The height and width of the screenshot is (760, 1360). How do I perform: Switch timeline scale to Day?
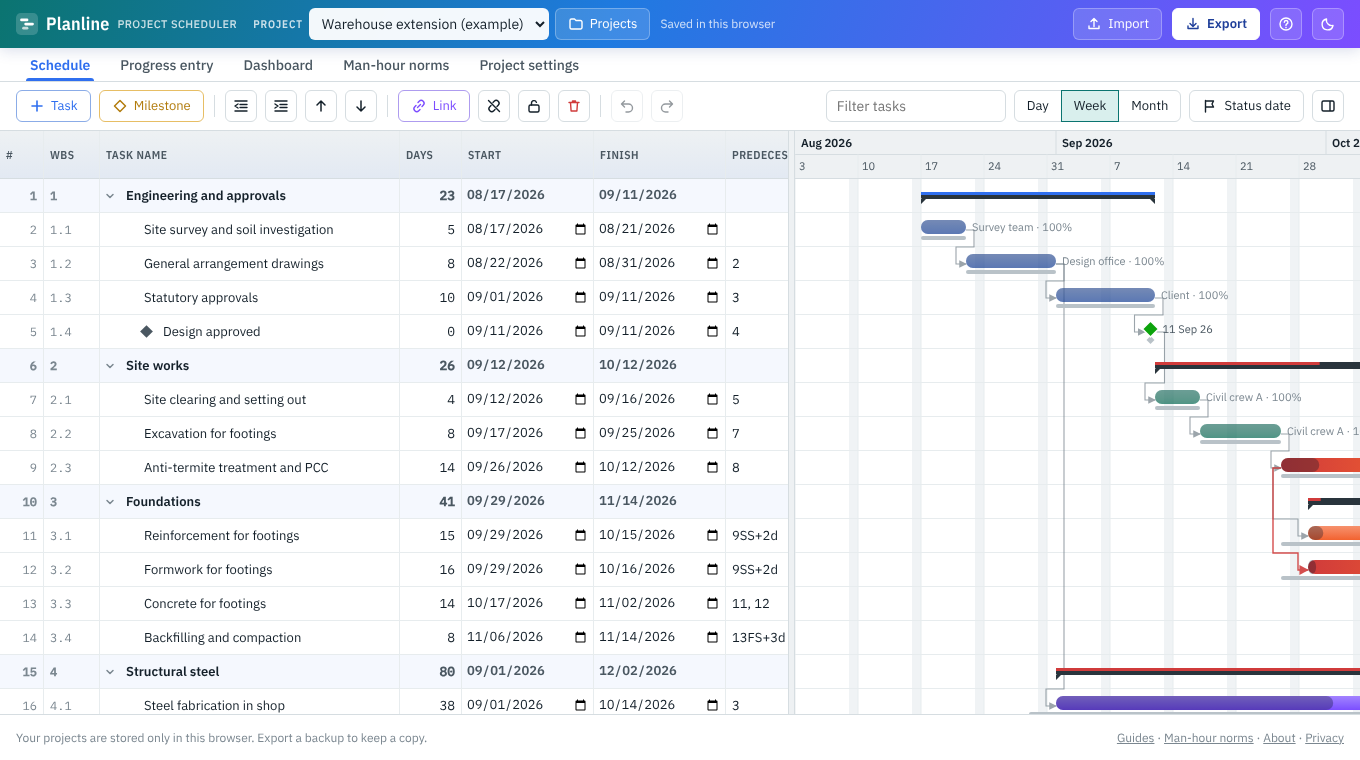pyautogui.click(x=1038, y=106)
